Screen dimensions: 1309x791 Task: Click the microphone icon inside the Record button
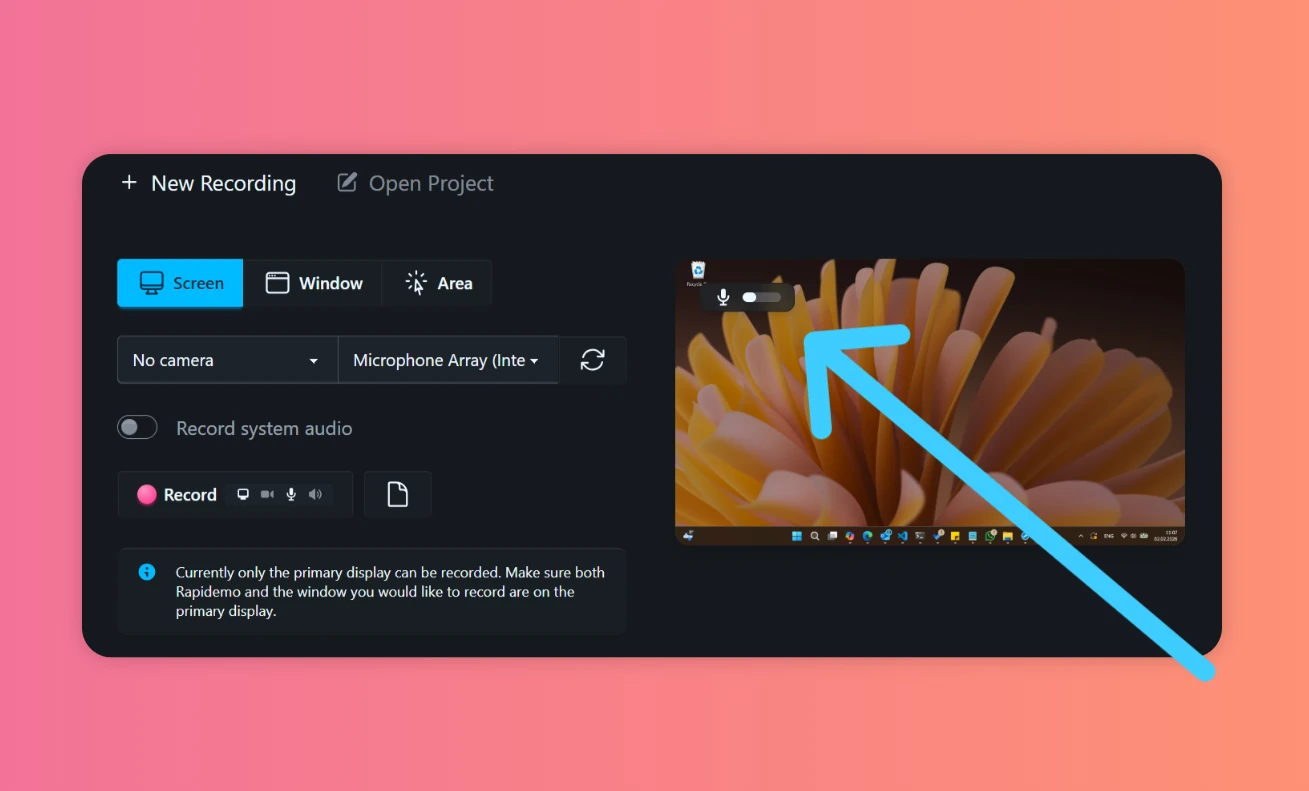pos(291,494)
